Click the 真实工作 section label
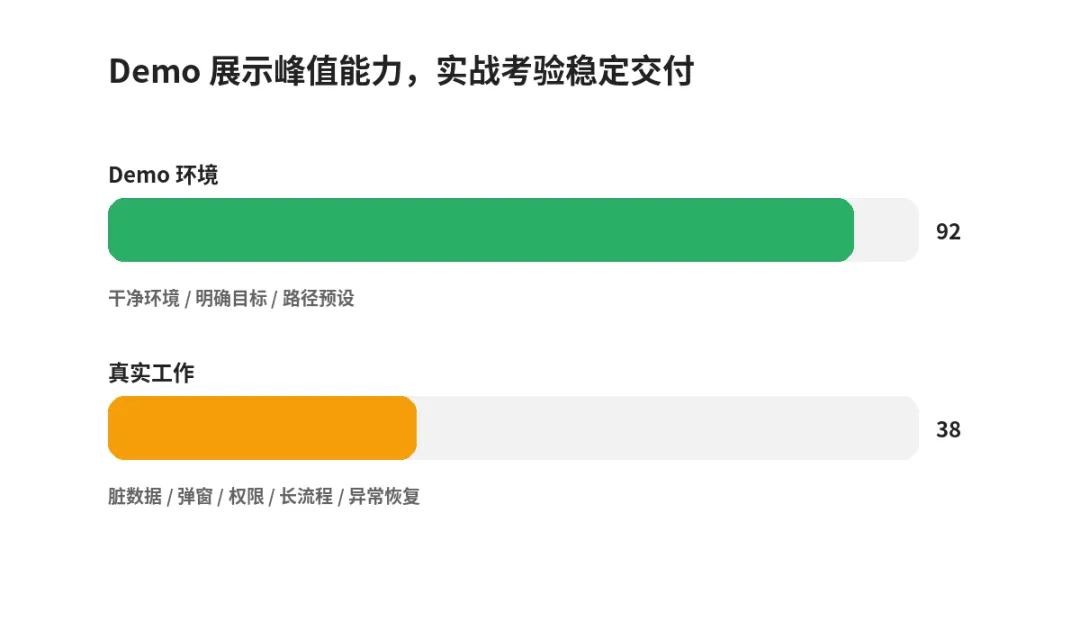This screenshot has width=1080, height=630. [152, 373]
